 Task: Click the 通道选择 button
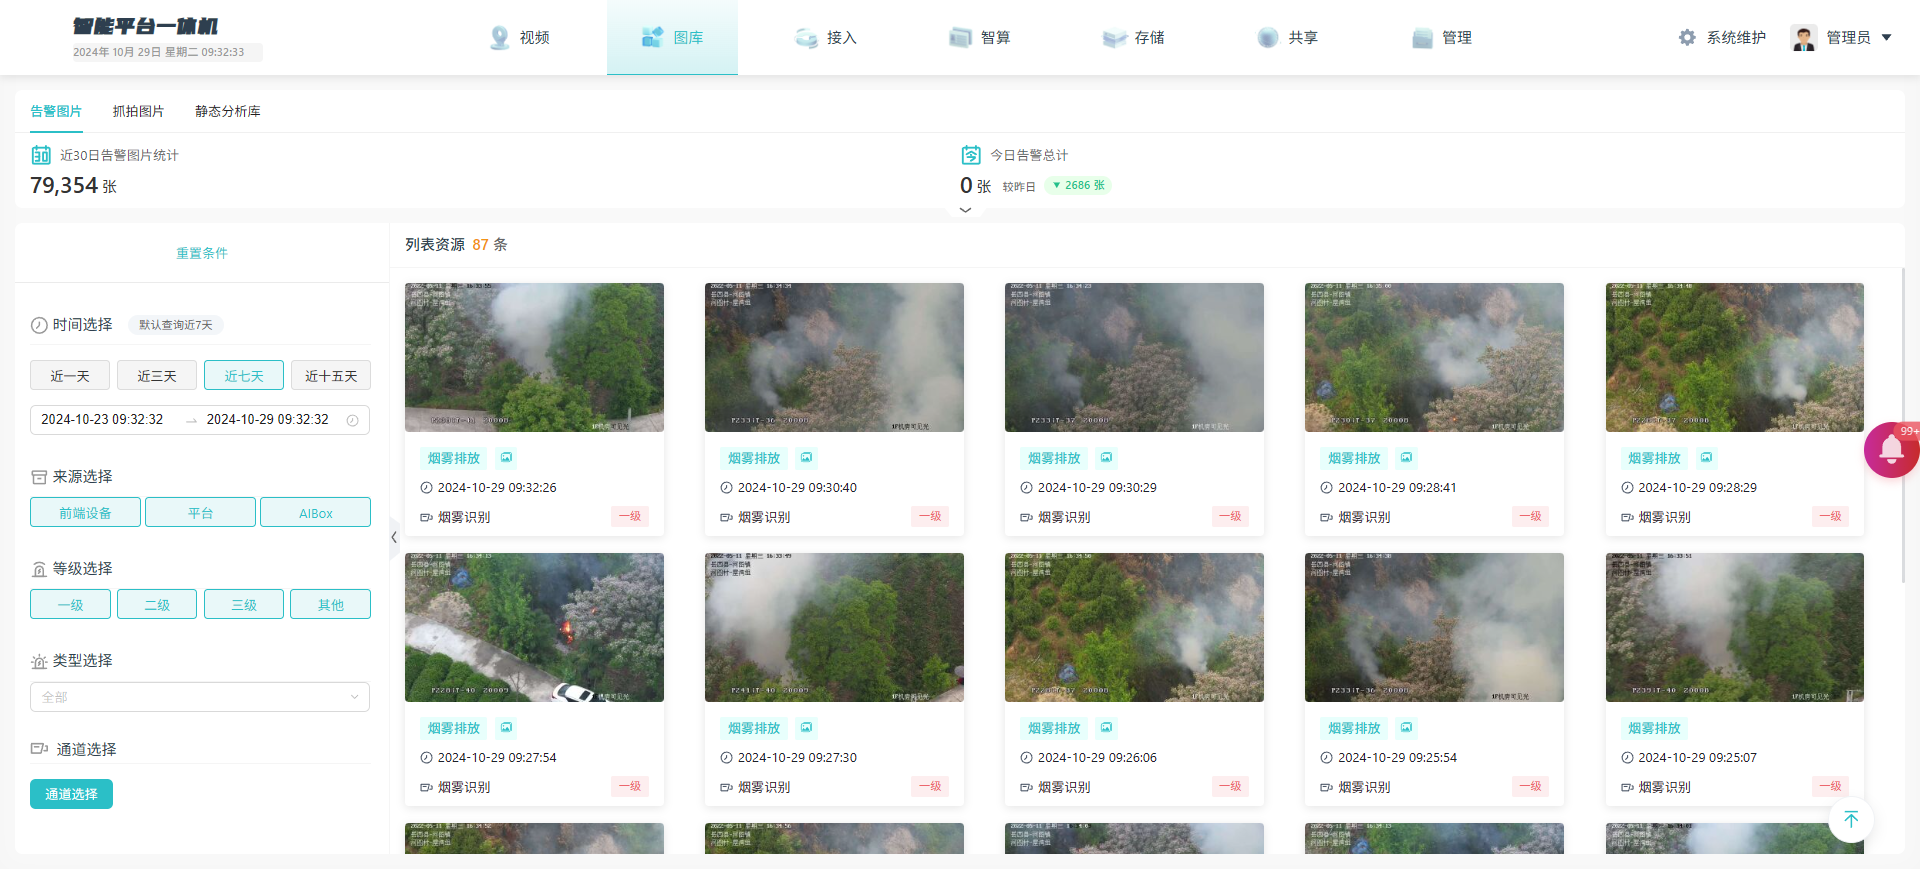[x=71, y=794]
